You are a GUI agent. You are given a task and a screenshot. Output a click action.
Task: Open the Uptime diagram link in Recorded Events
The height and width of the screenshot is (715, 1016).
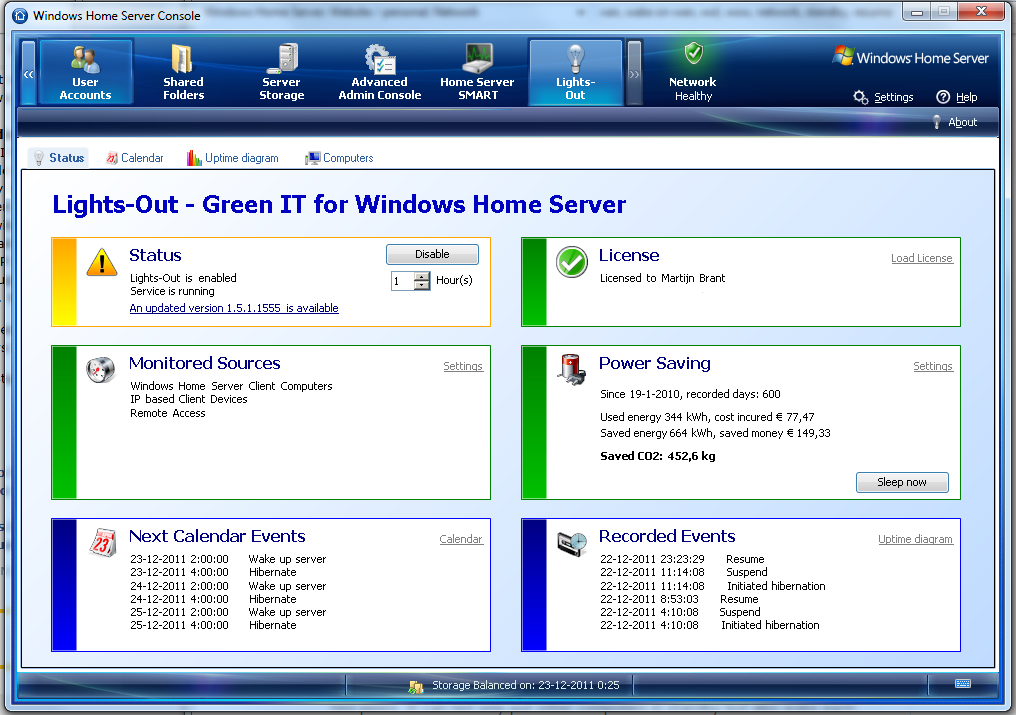click(916, 539)
